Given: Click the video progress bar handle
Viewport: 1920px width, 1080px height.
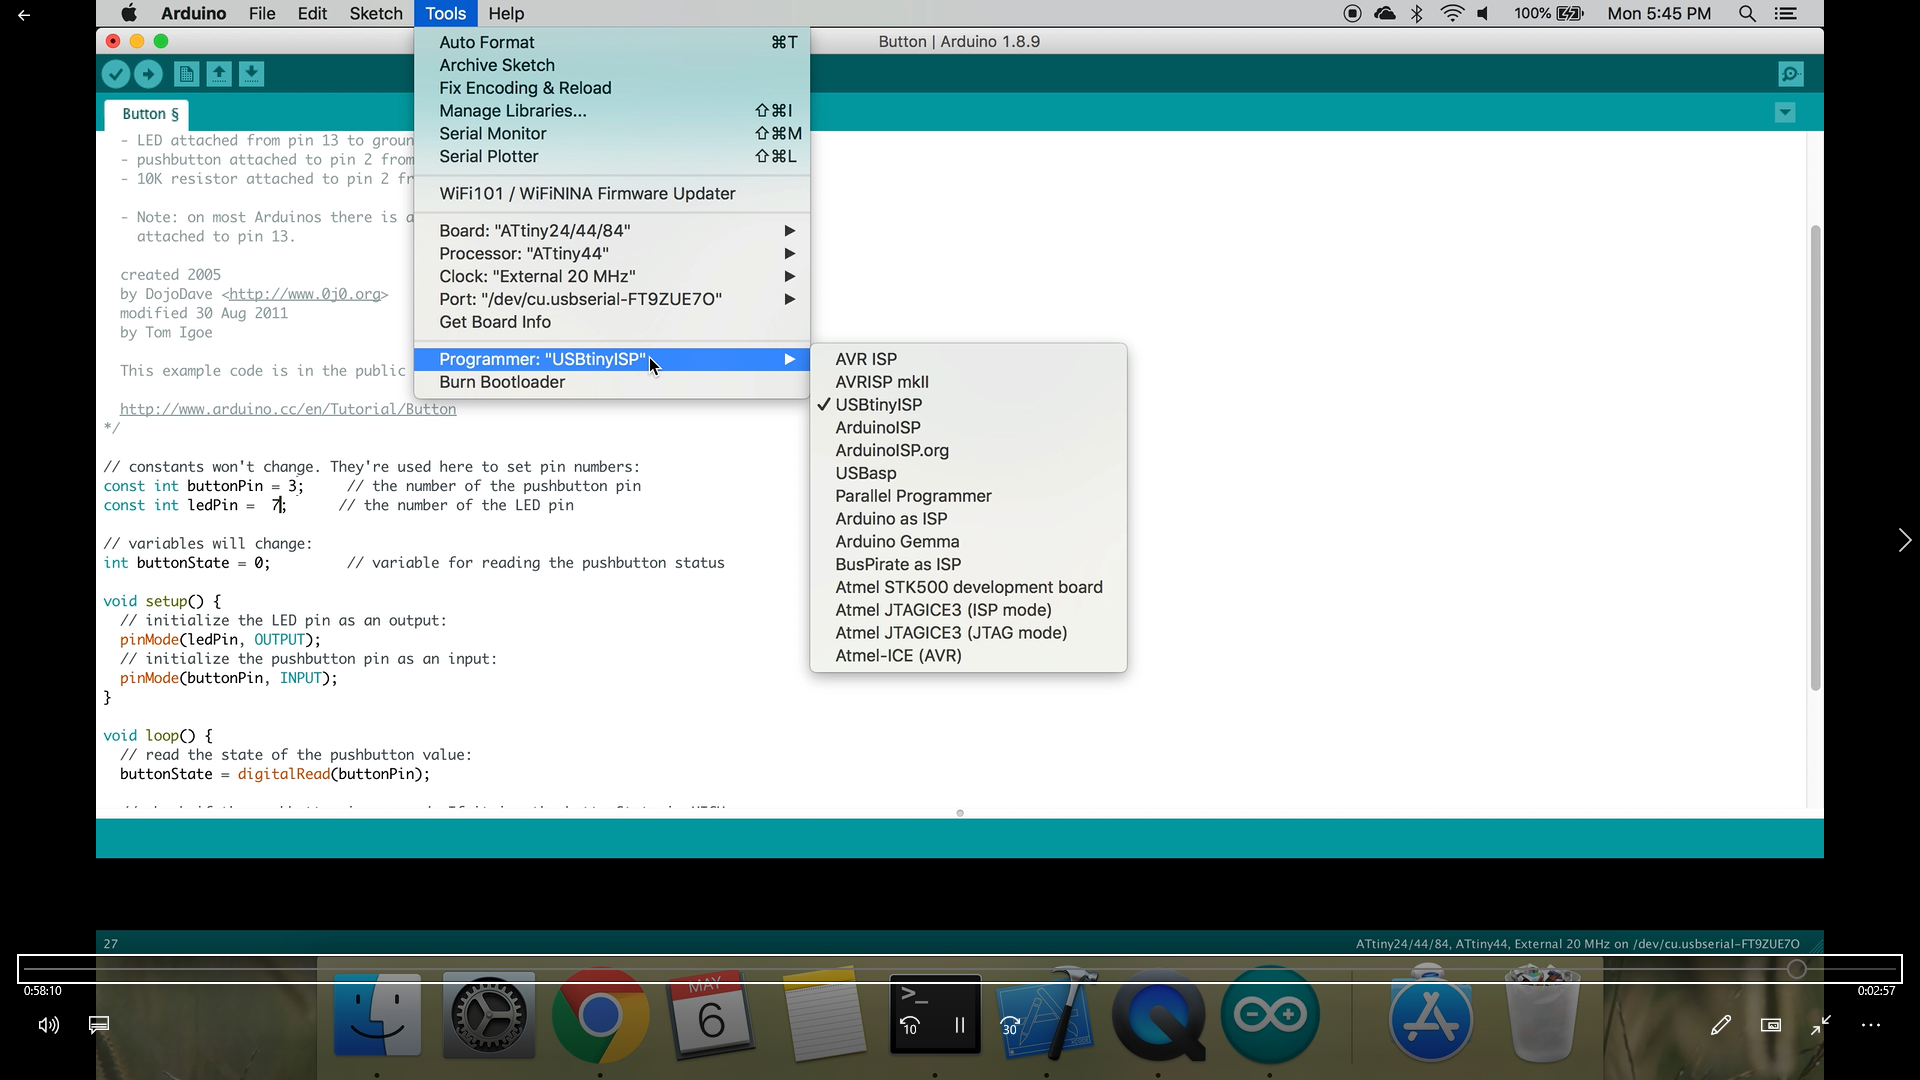Looking at the screenshot, I should pos(1797,969).
